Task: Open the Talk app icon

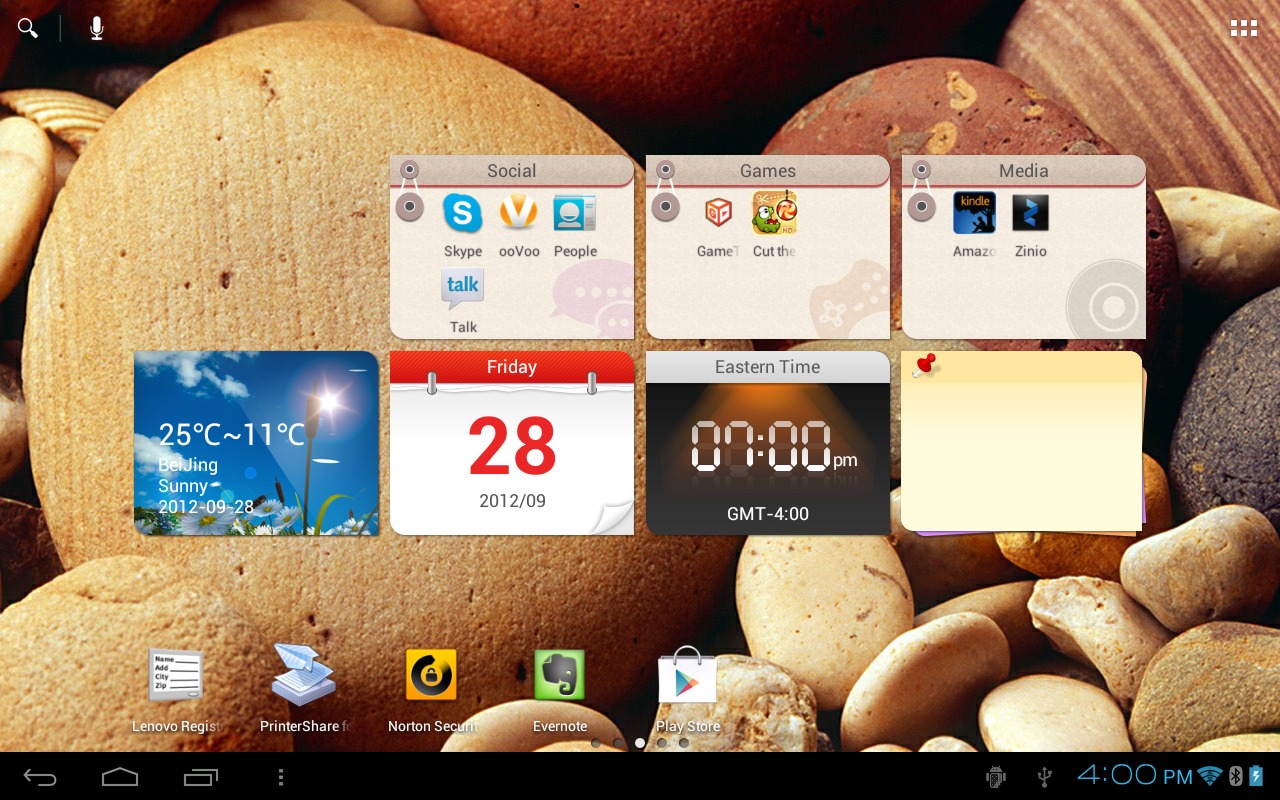Action: pos(463,289)
